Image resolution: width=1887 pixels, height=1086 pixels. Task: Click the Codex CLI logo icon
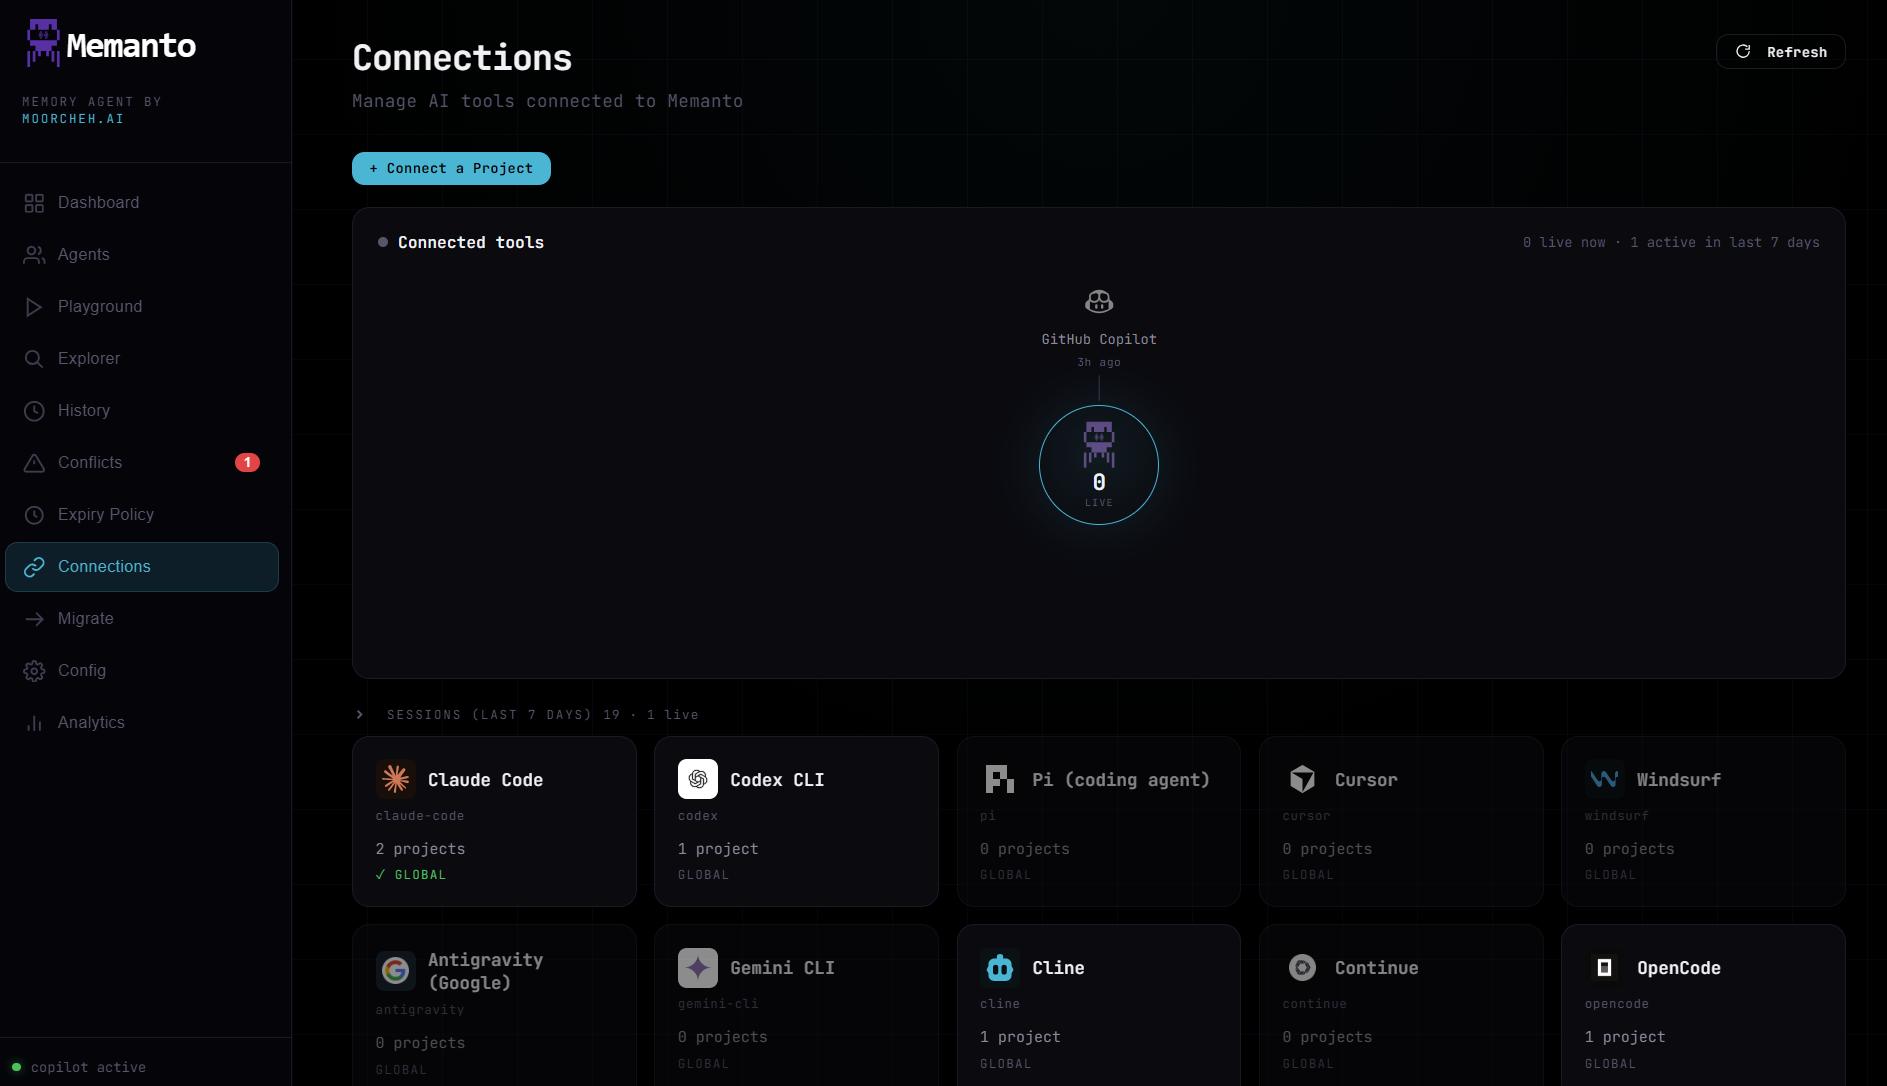tap(698, 779)
